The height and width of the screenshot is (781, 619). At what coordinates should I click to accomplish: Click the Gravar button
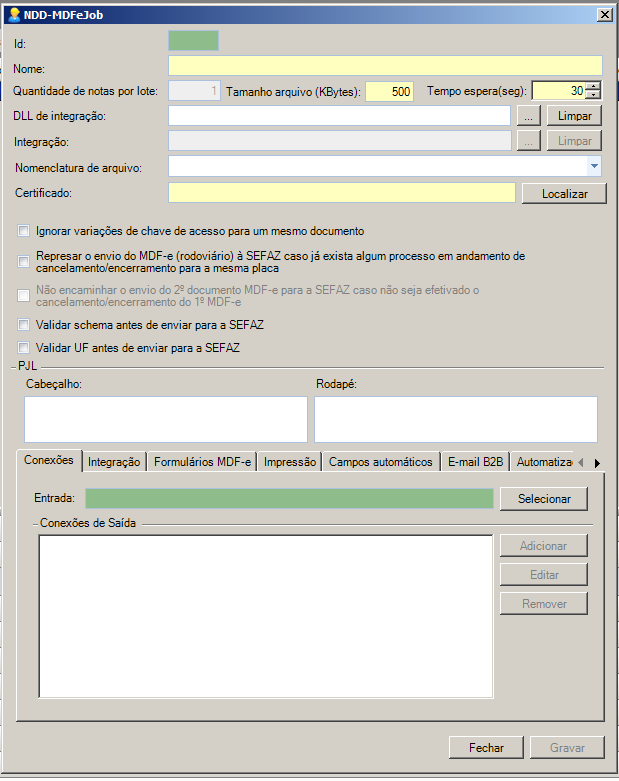tap(567, 747)
